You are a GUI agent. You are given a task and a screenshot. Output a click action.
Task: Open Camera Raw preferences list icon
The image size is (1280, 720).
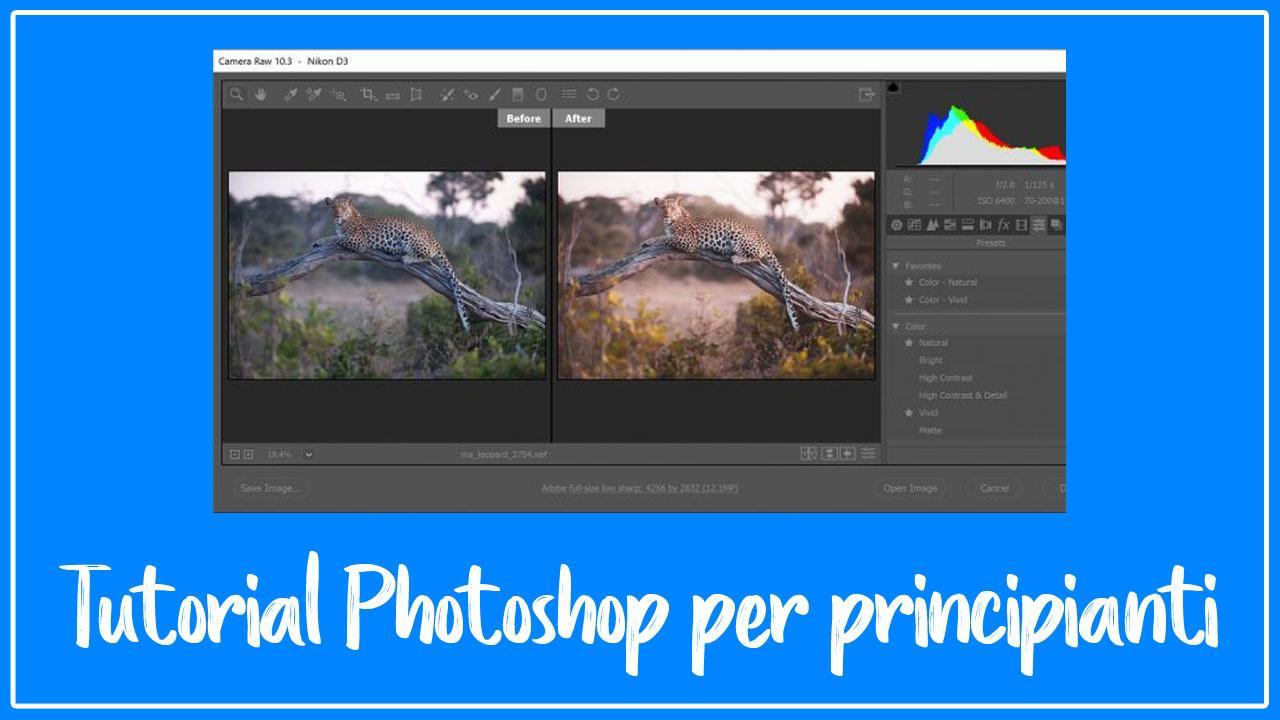[x=568, y=94]
